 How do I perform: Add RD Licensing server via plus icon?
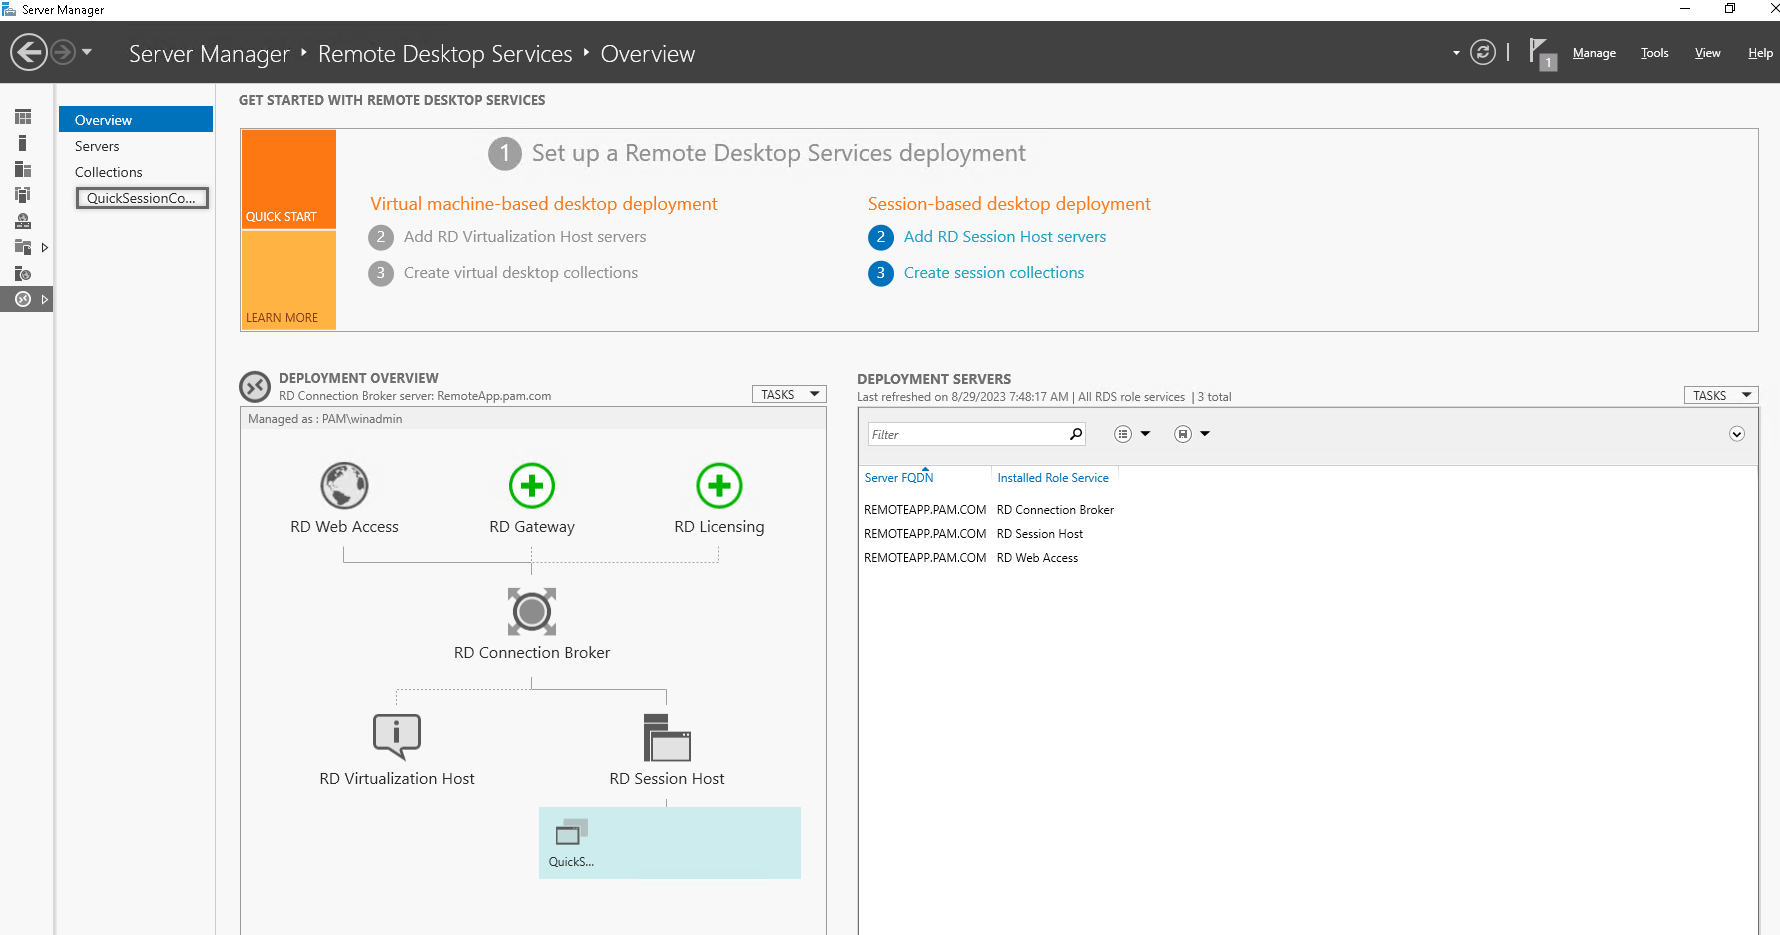pyautogui.click(x=719, y=486)
